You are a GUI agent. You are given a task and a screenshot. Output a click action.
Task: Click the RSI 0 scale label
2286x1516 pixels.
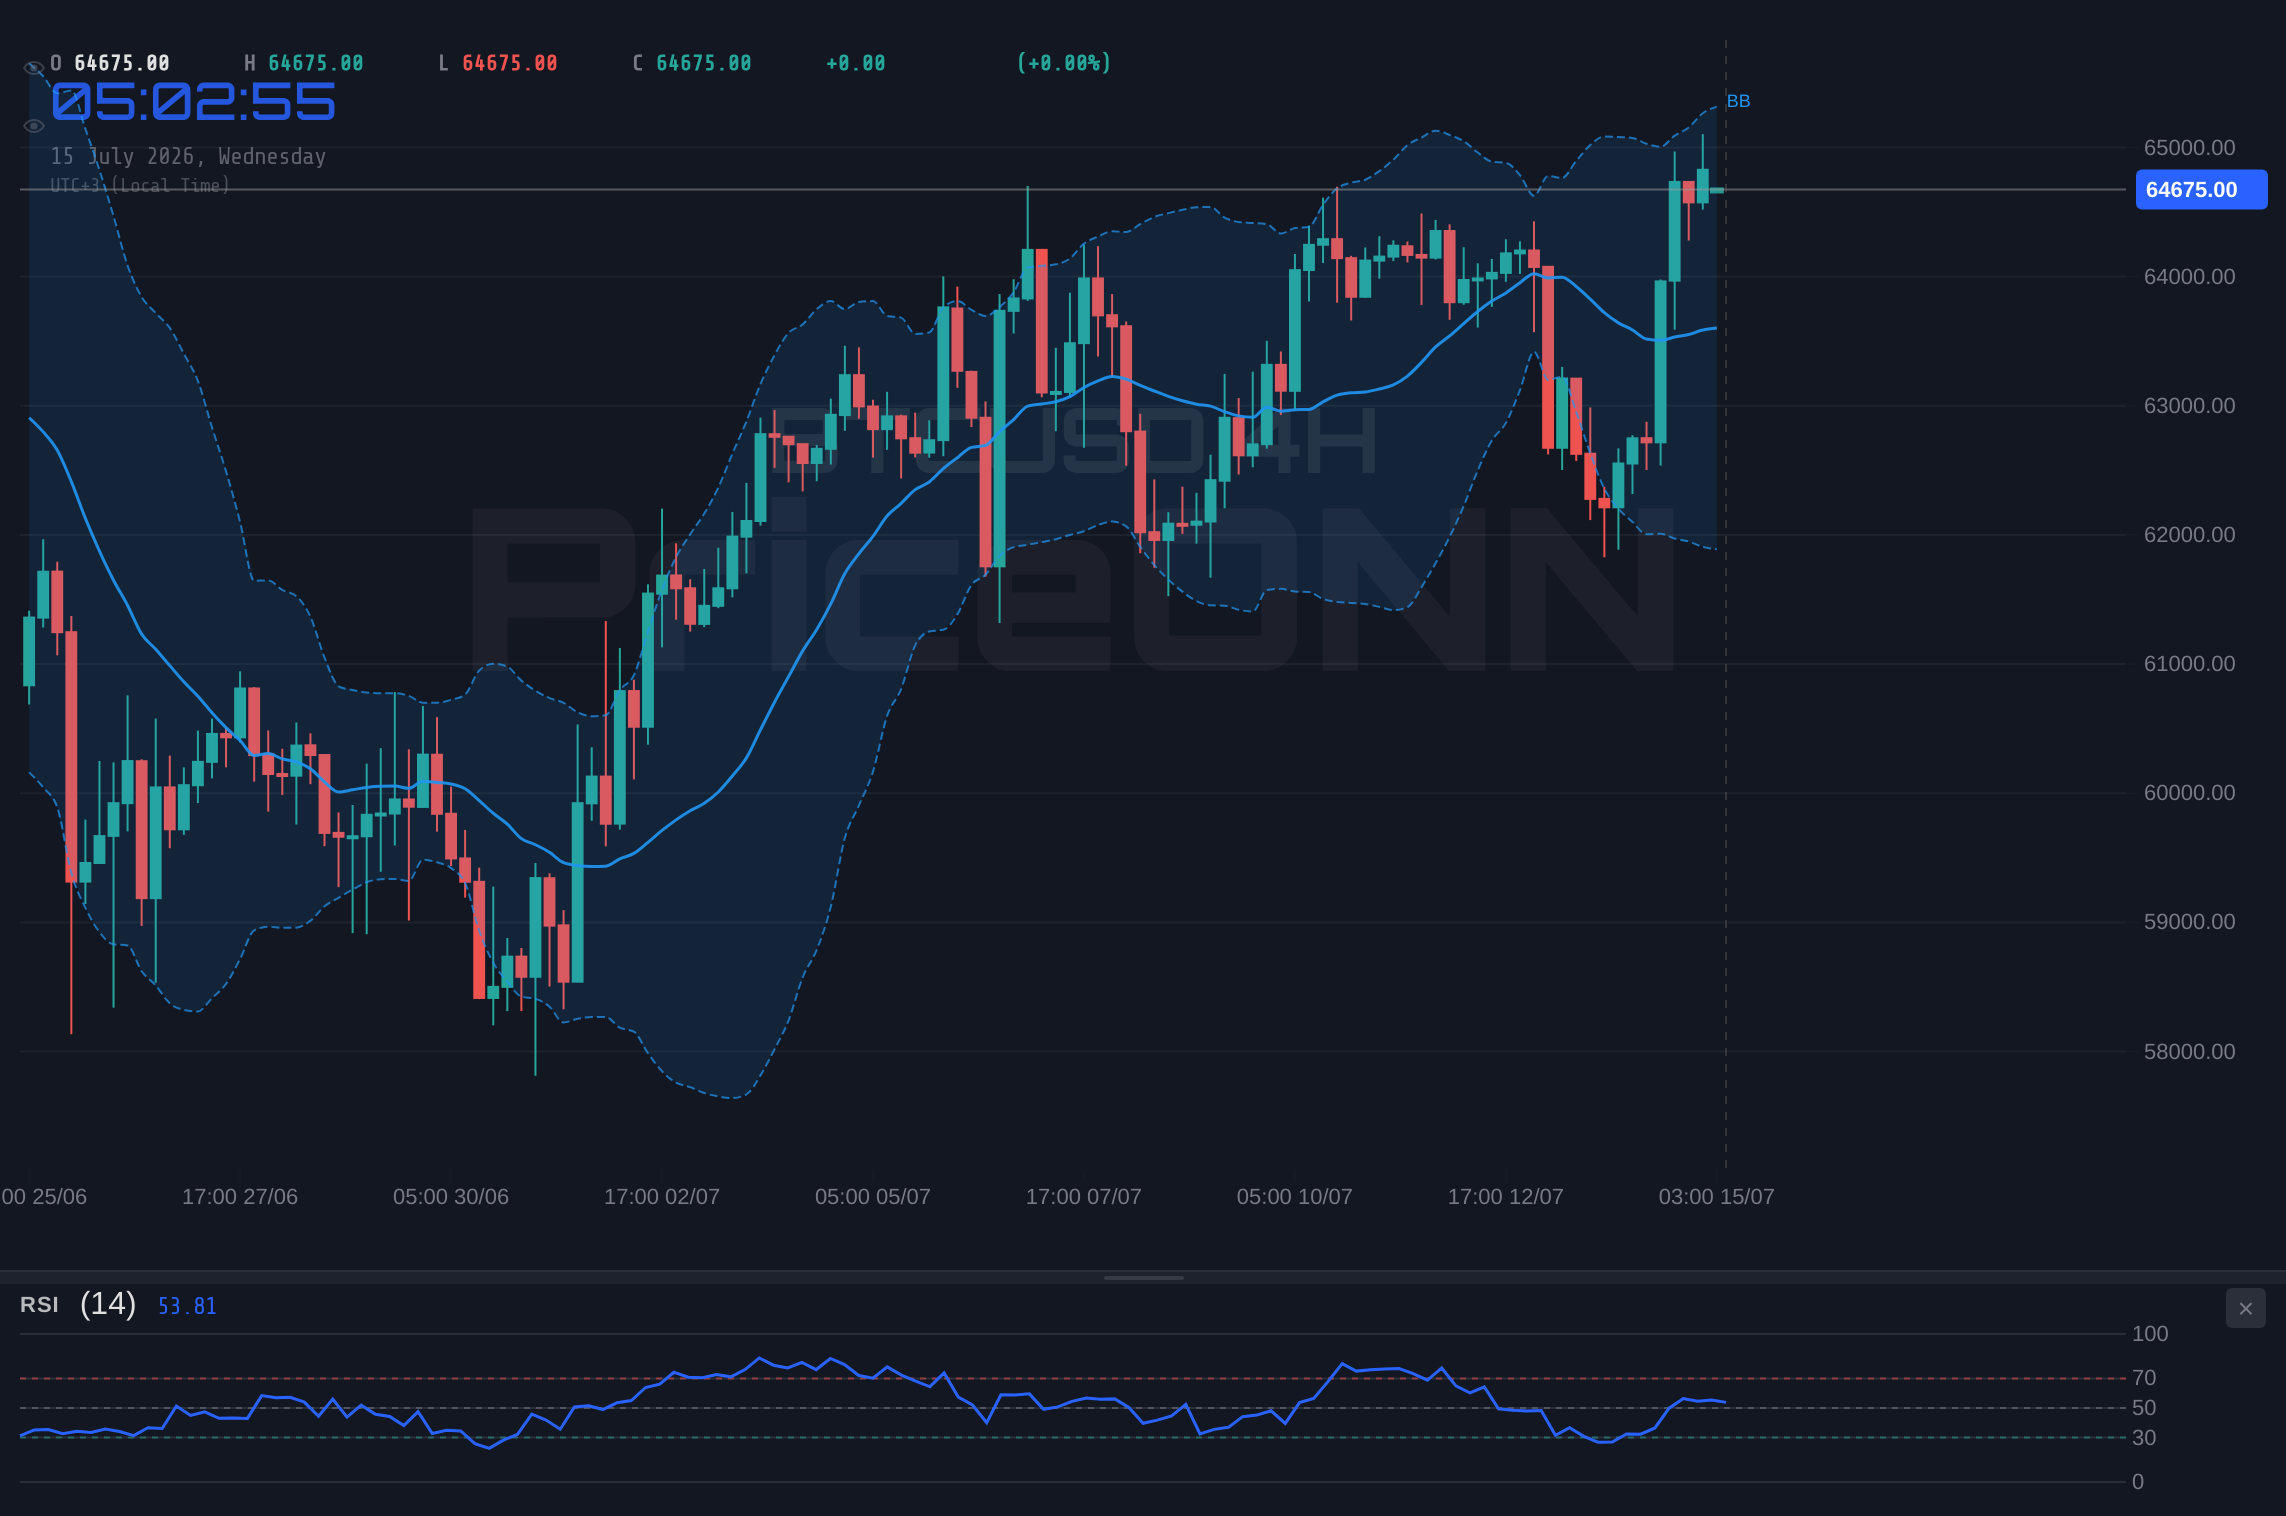pos(2138,1482)
